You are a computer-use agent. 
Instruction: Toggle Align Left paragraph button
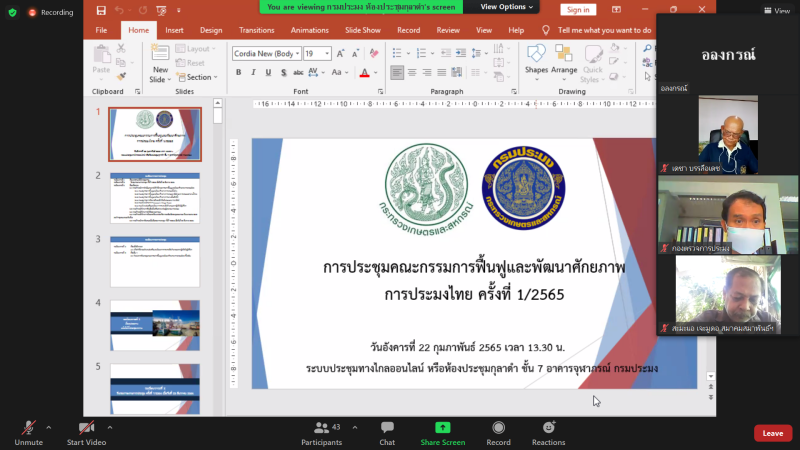coord(397,72)
